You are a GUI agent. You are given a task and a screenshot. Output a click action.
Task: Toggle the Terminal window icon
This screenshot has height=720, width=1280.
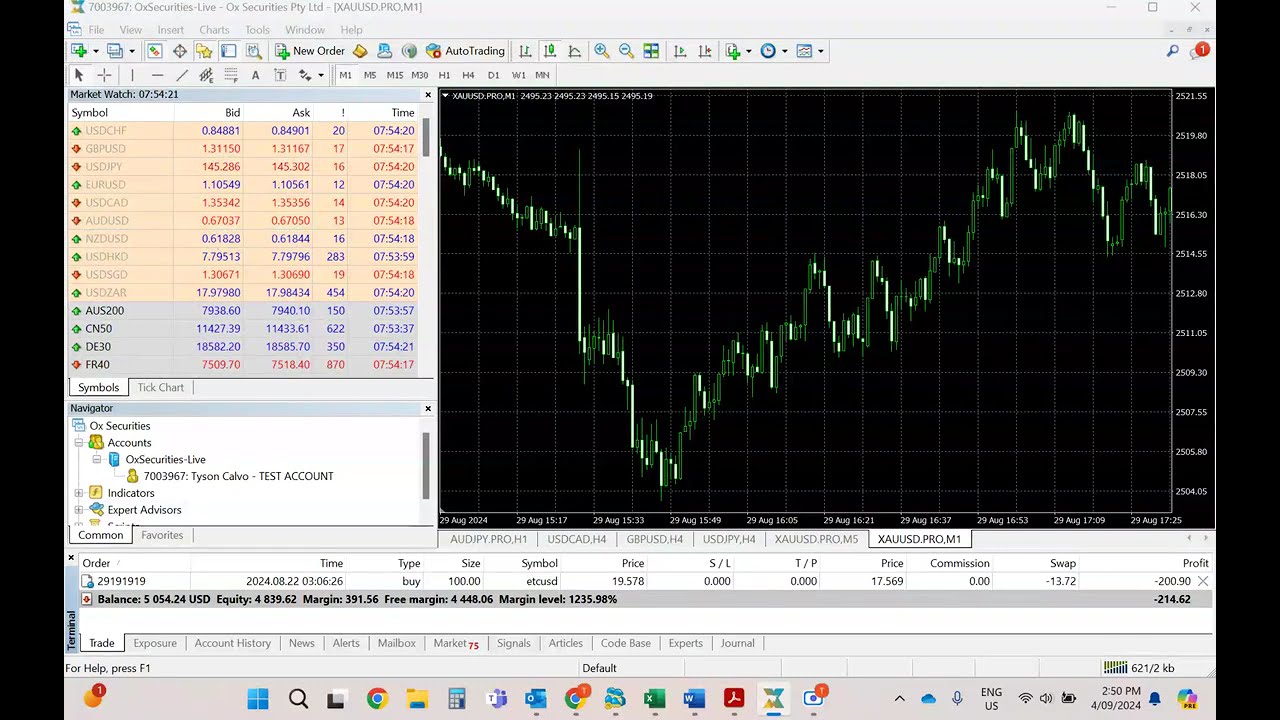tap(228, 51)
